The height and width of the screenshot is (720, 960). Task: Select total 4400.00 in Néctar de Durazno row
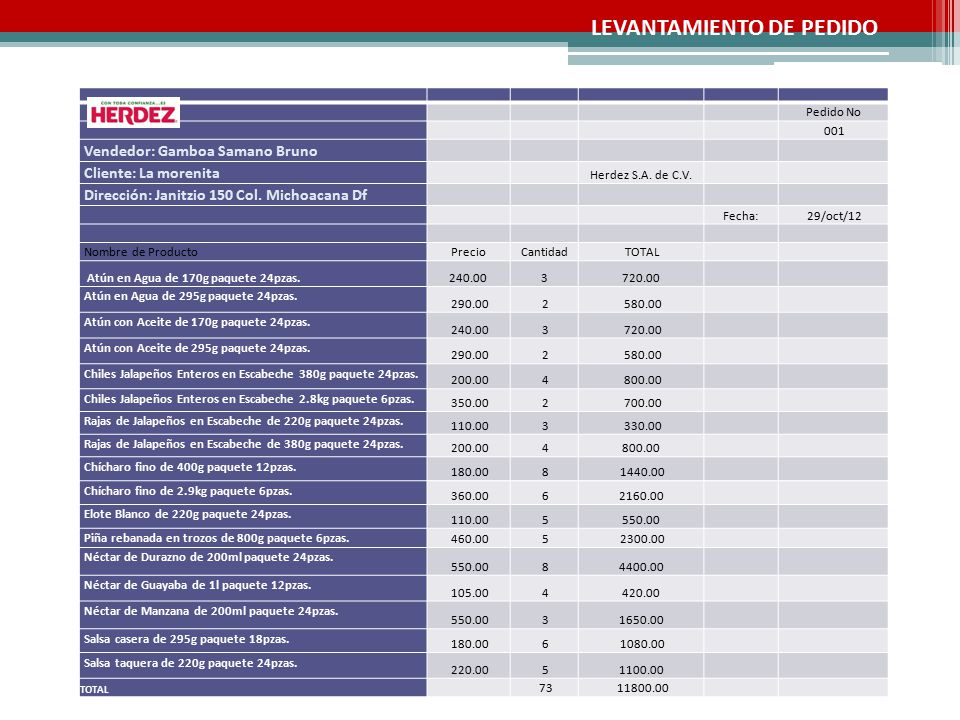(x=641, y=567)
